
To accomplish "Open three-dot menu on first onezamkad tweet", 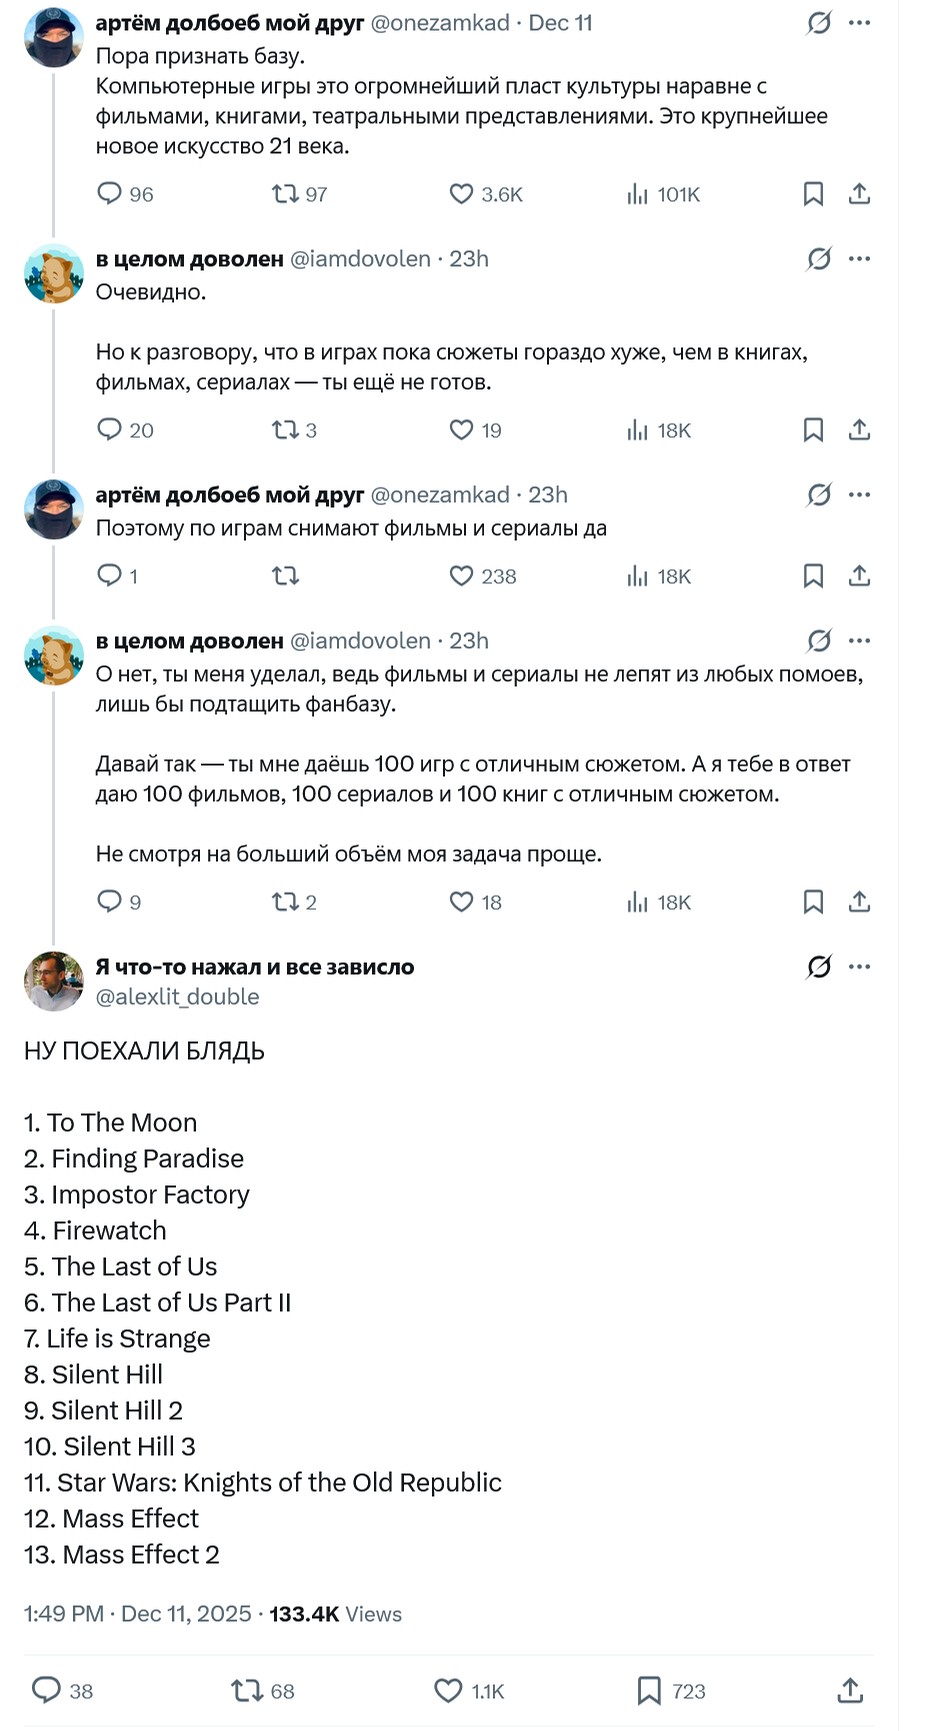I will pyautogui.click(x=859, y=23).
